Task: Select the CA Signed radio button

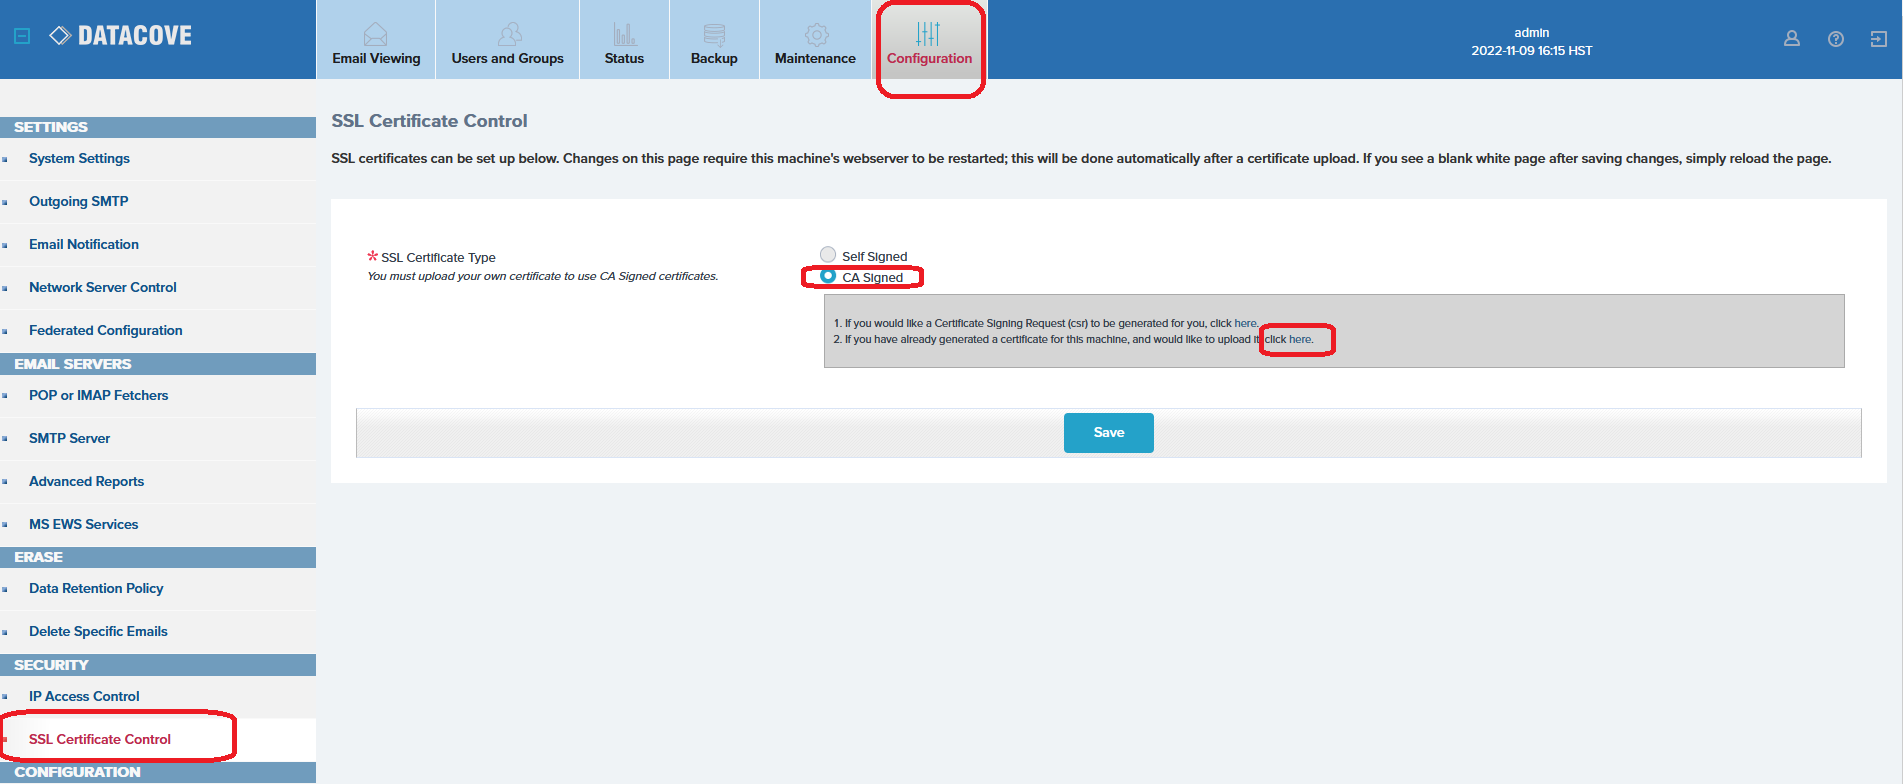Action: click(x=828, y=276)
